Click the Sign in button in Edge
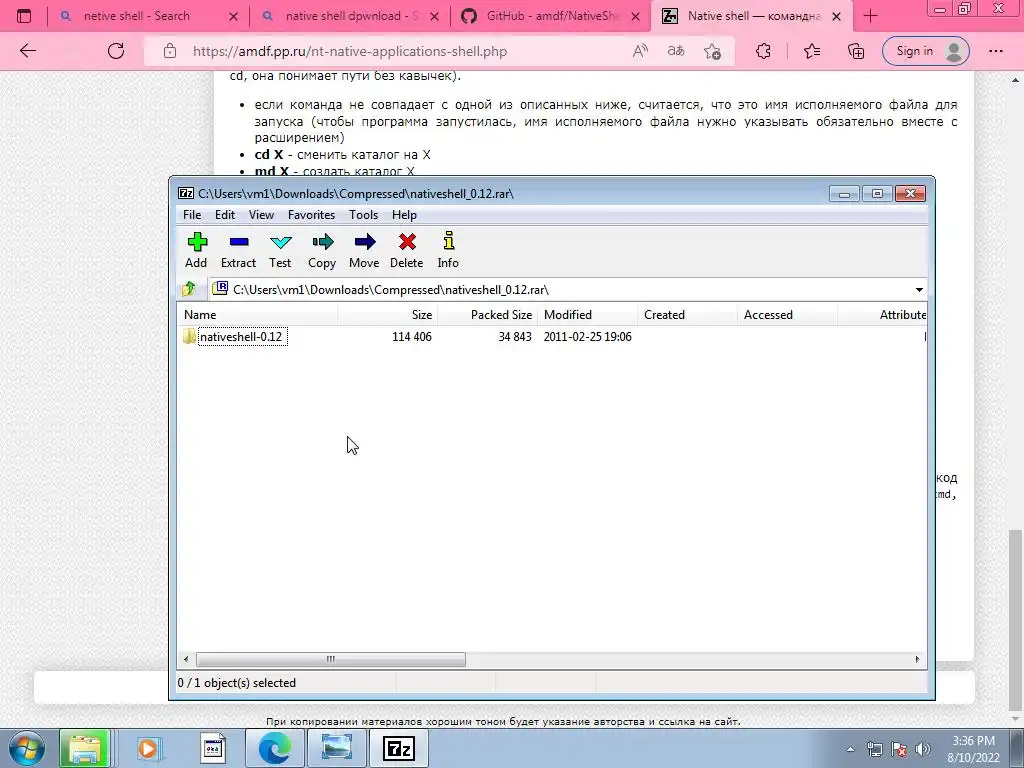Screen dimensions: 1024x768 click(x=925, y=51)
